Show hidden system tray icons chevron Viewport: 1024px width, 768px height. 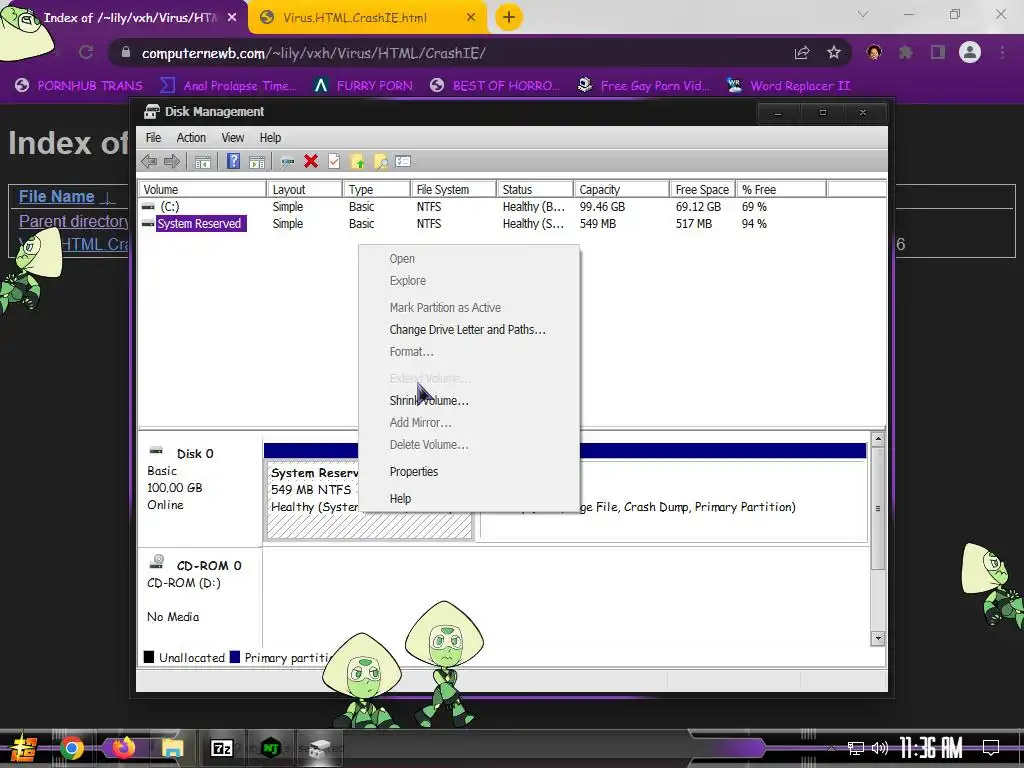[x=831, y=748]
